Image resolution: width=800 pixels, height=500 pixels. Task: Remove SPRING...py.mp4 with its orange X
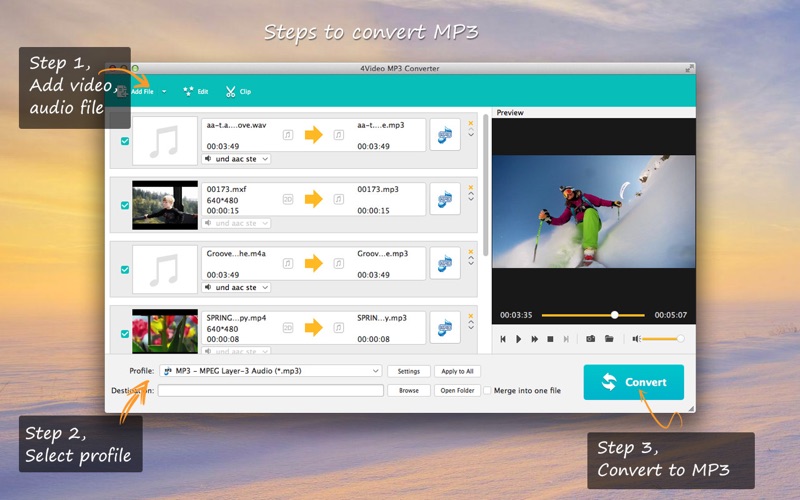(x=471, y=316)
